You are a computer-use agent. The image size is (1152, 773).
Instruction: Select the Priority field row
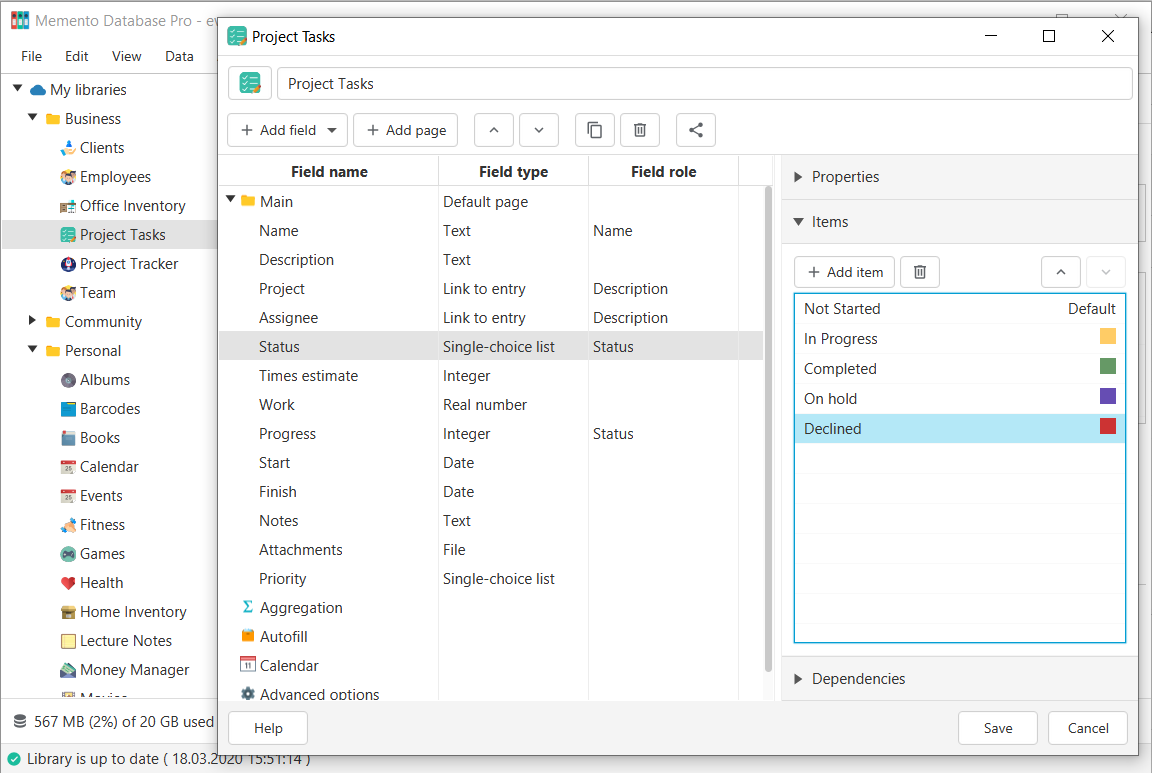pos(283,579)
